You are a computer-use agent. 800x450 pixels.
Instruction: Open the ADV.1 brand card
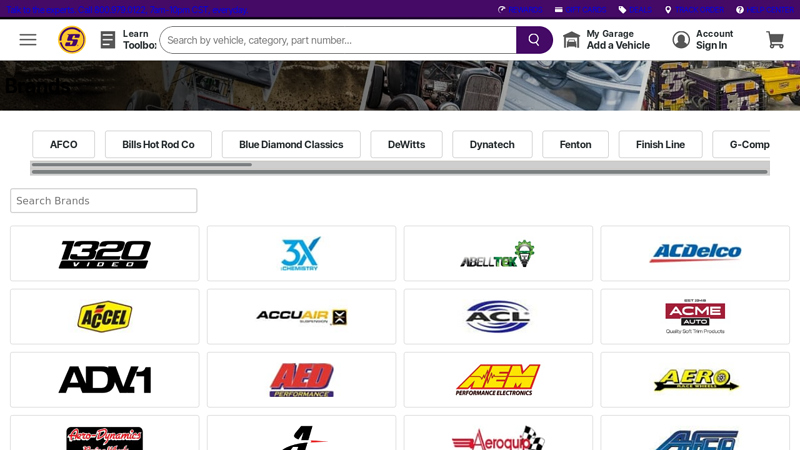(x=105, y=380)
